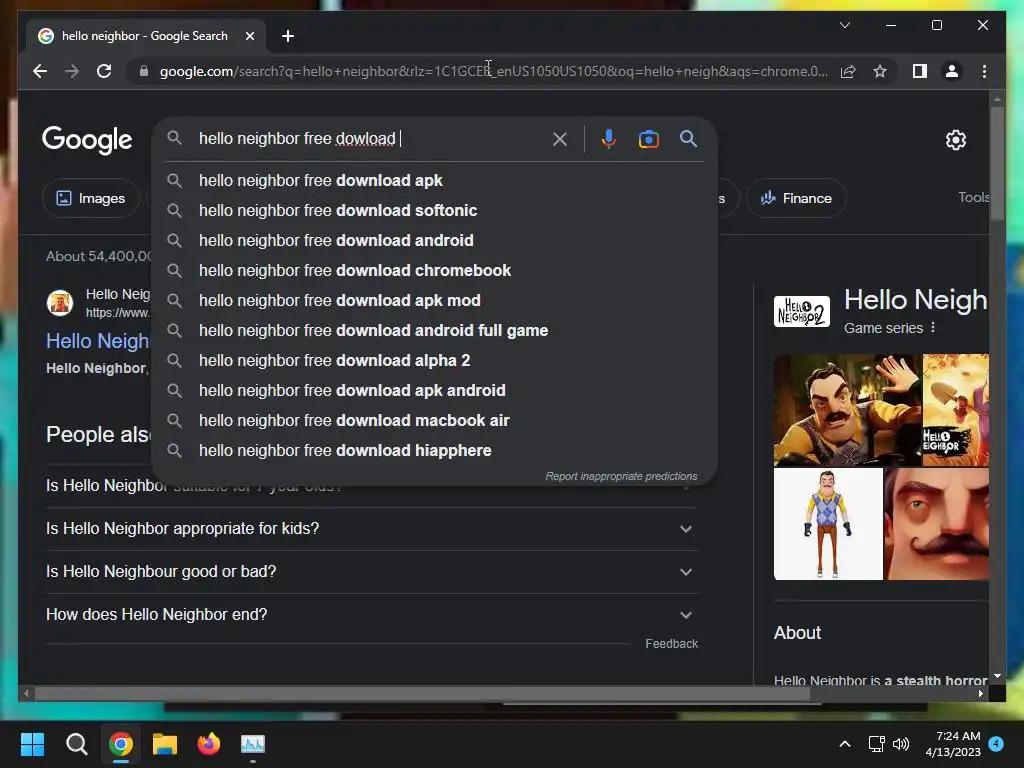
Task: Close the hello neighbor Google Search tab
Action: (x=249, y=36)
